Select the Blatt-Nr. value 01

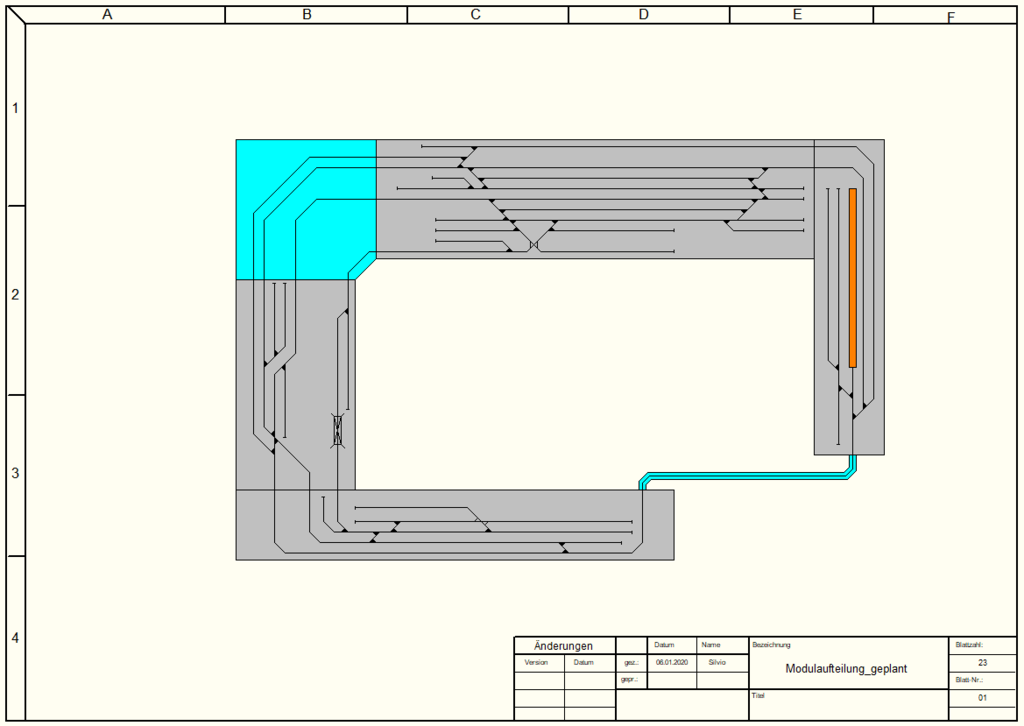pos(982,698)
